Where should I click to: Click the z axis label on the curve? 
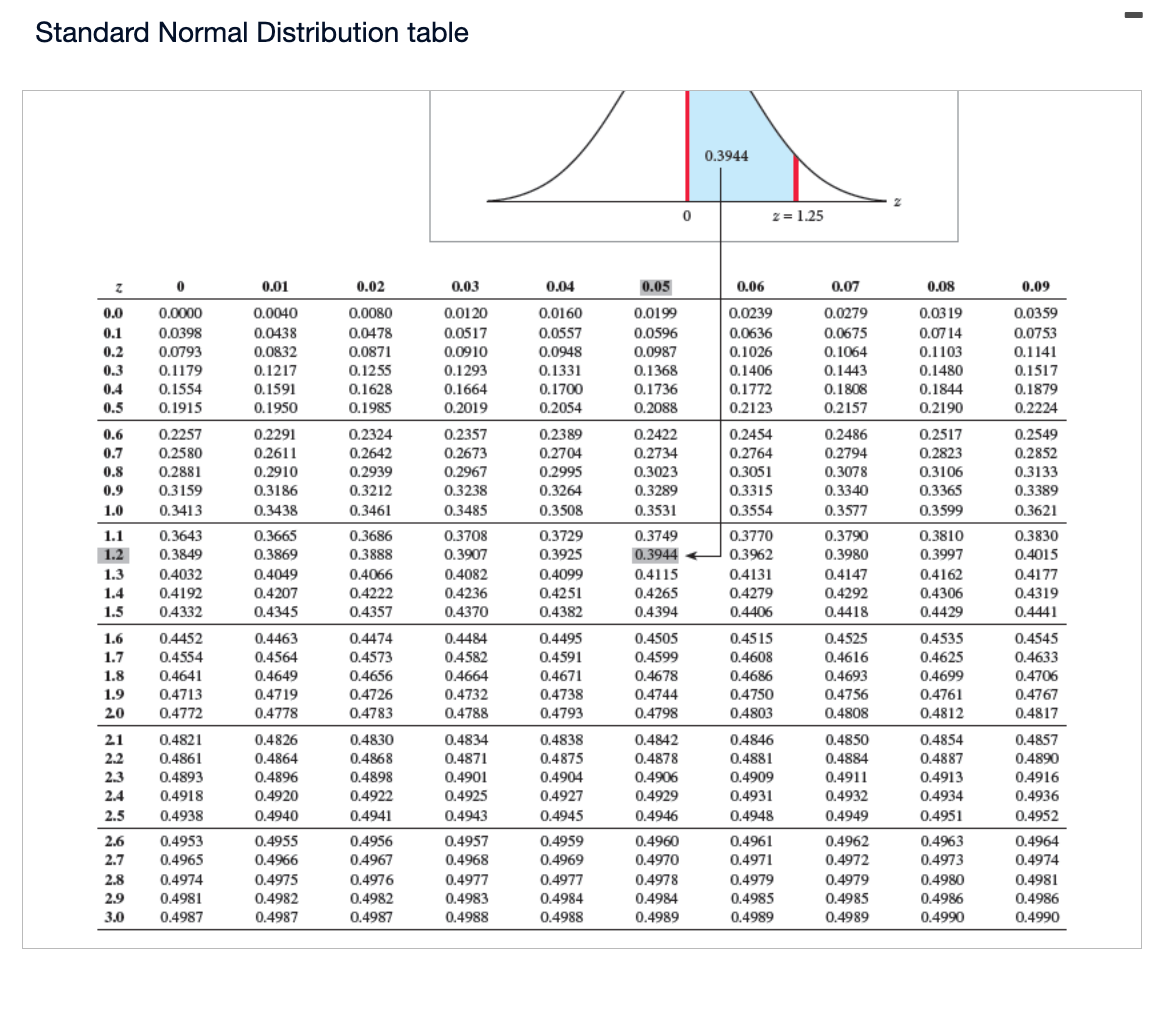coord(897,200)
